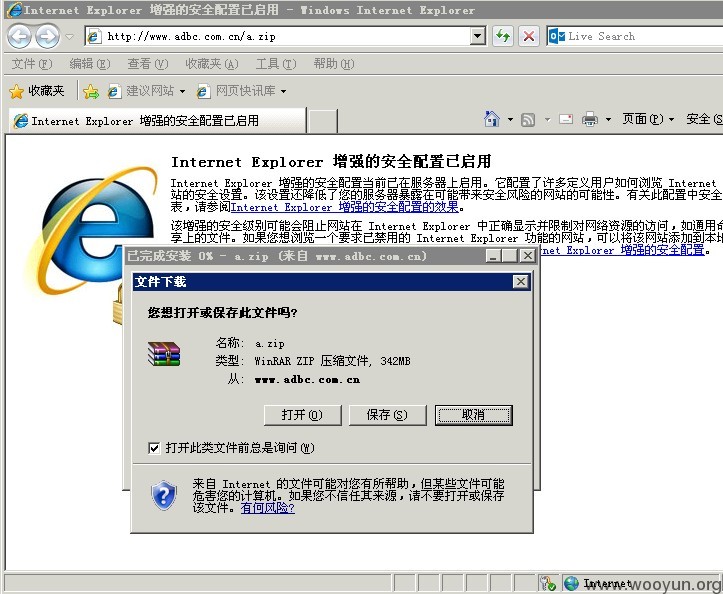Click the file type text WinRAR ZIP 压缩文件, 342MB
The image size is (723, 594).
332,361
